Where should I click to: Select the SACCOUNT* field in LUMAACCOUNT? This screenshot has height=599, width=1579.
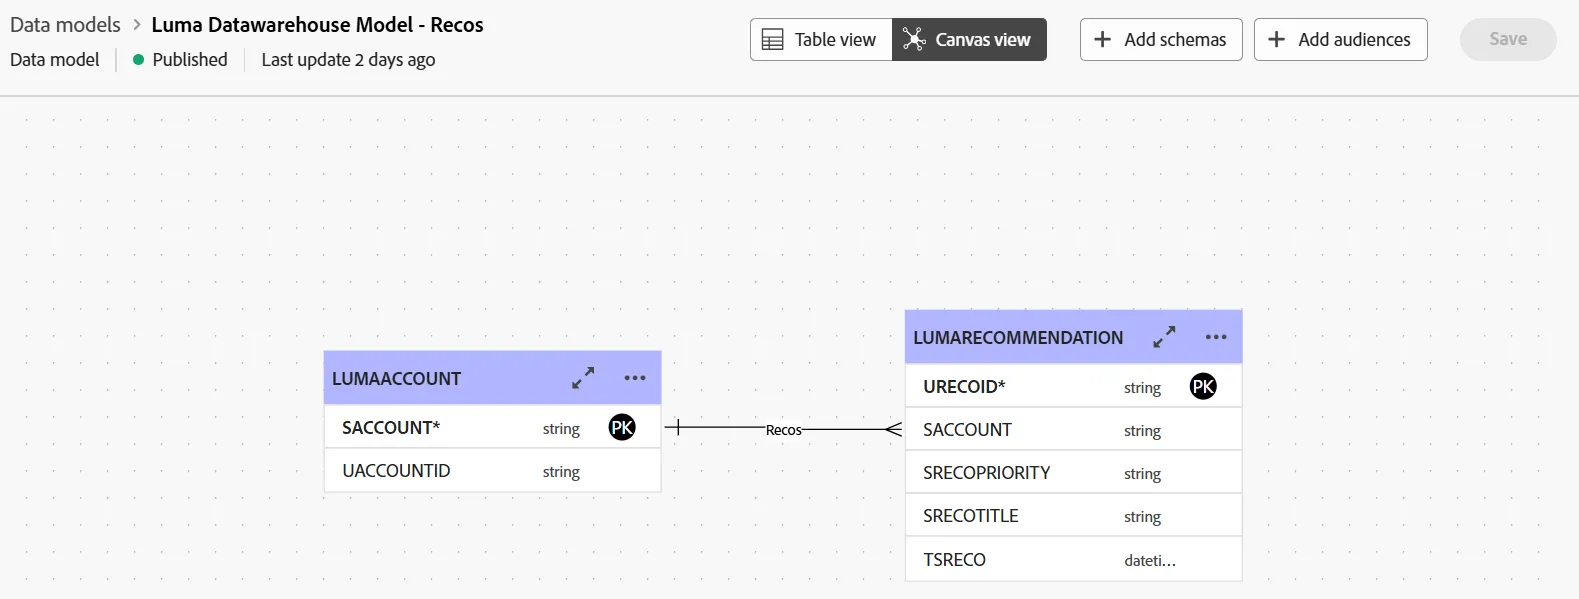coord(492,427)
